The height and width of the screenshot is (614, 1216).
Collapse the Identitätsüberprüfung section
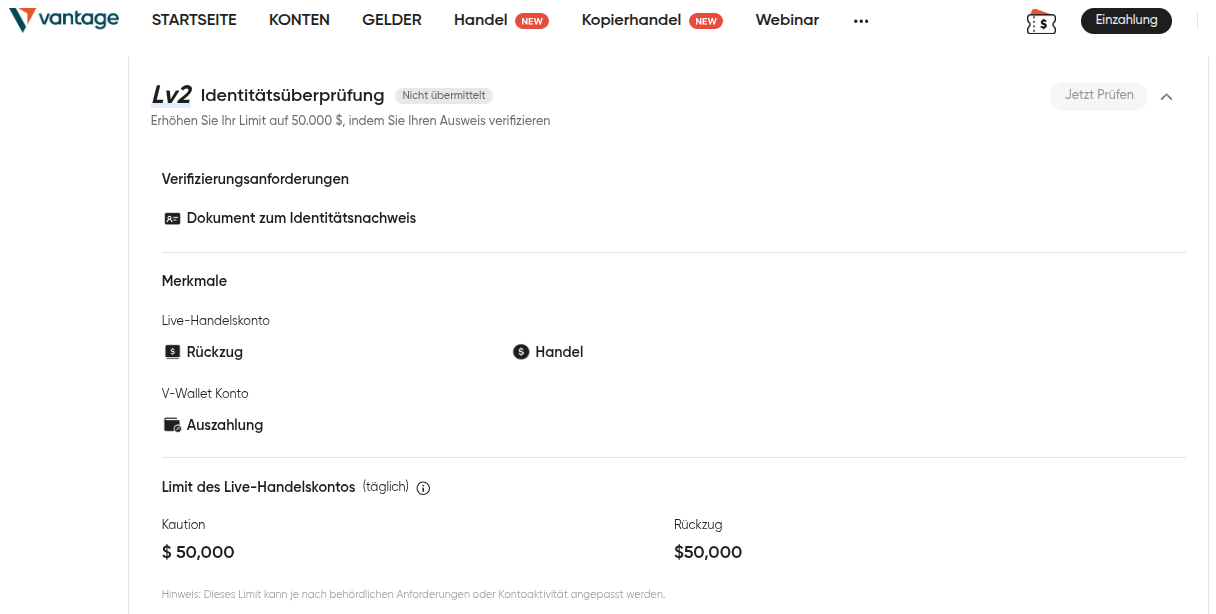tap(1166, 96)
